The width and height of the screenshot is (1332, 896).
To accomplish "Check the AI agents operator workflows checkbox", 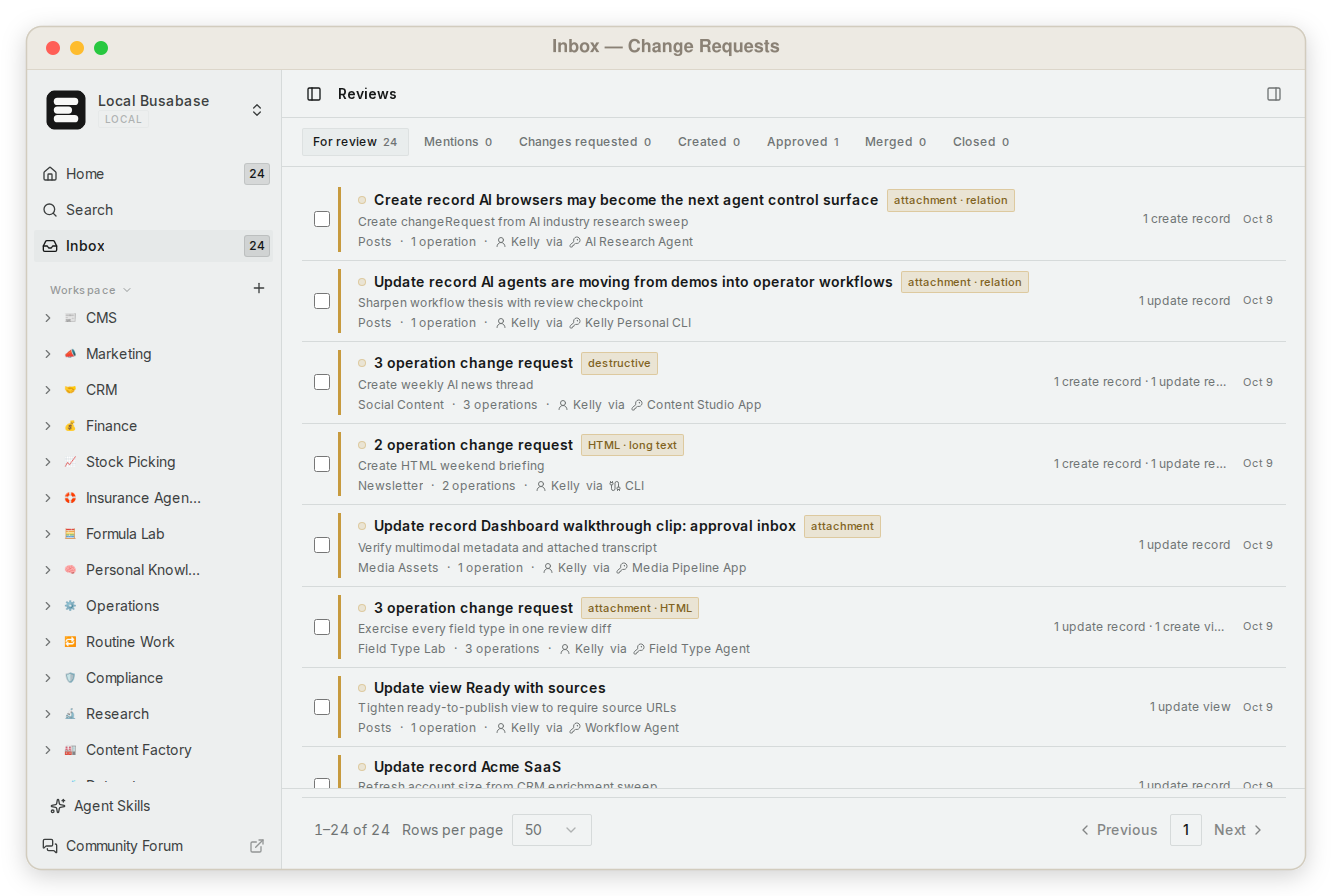I will click(x=322, y=301).
